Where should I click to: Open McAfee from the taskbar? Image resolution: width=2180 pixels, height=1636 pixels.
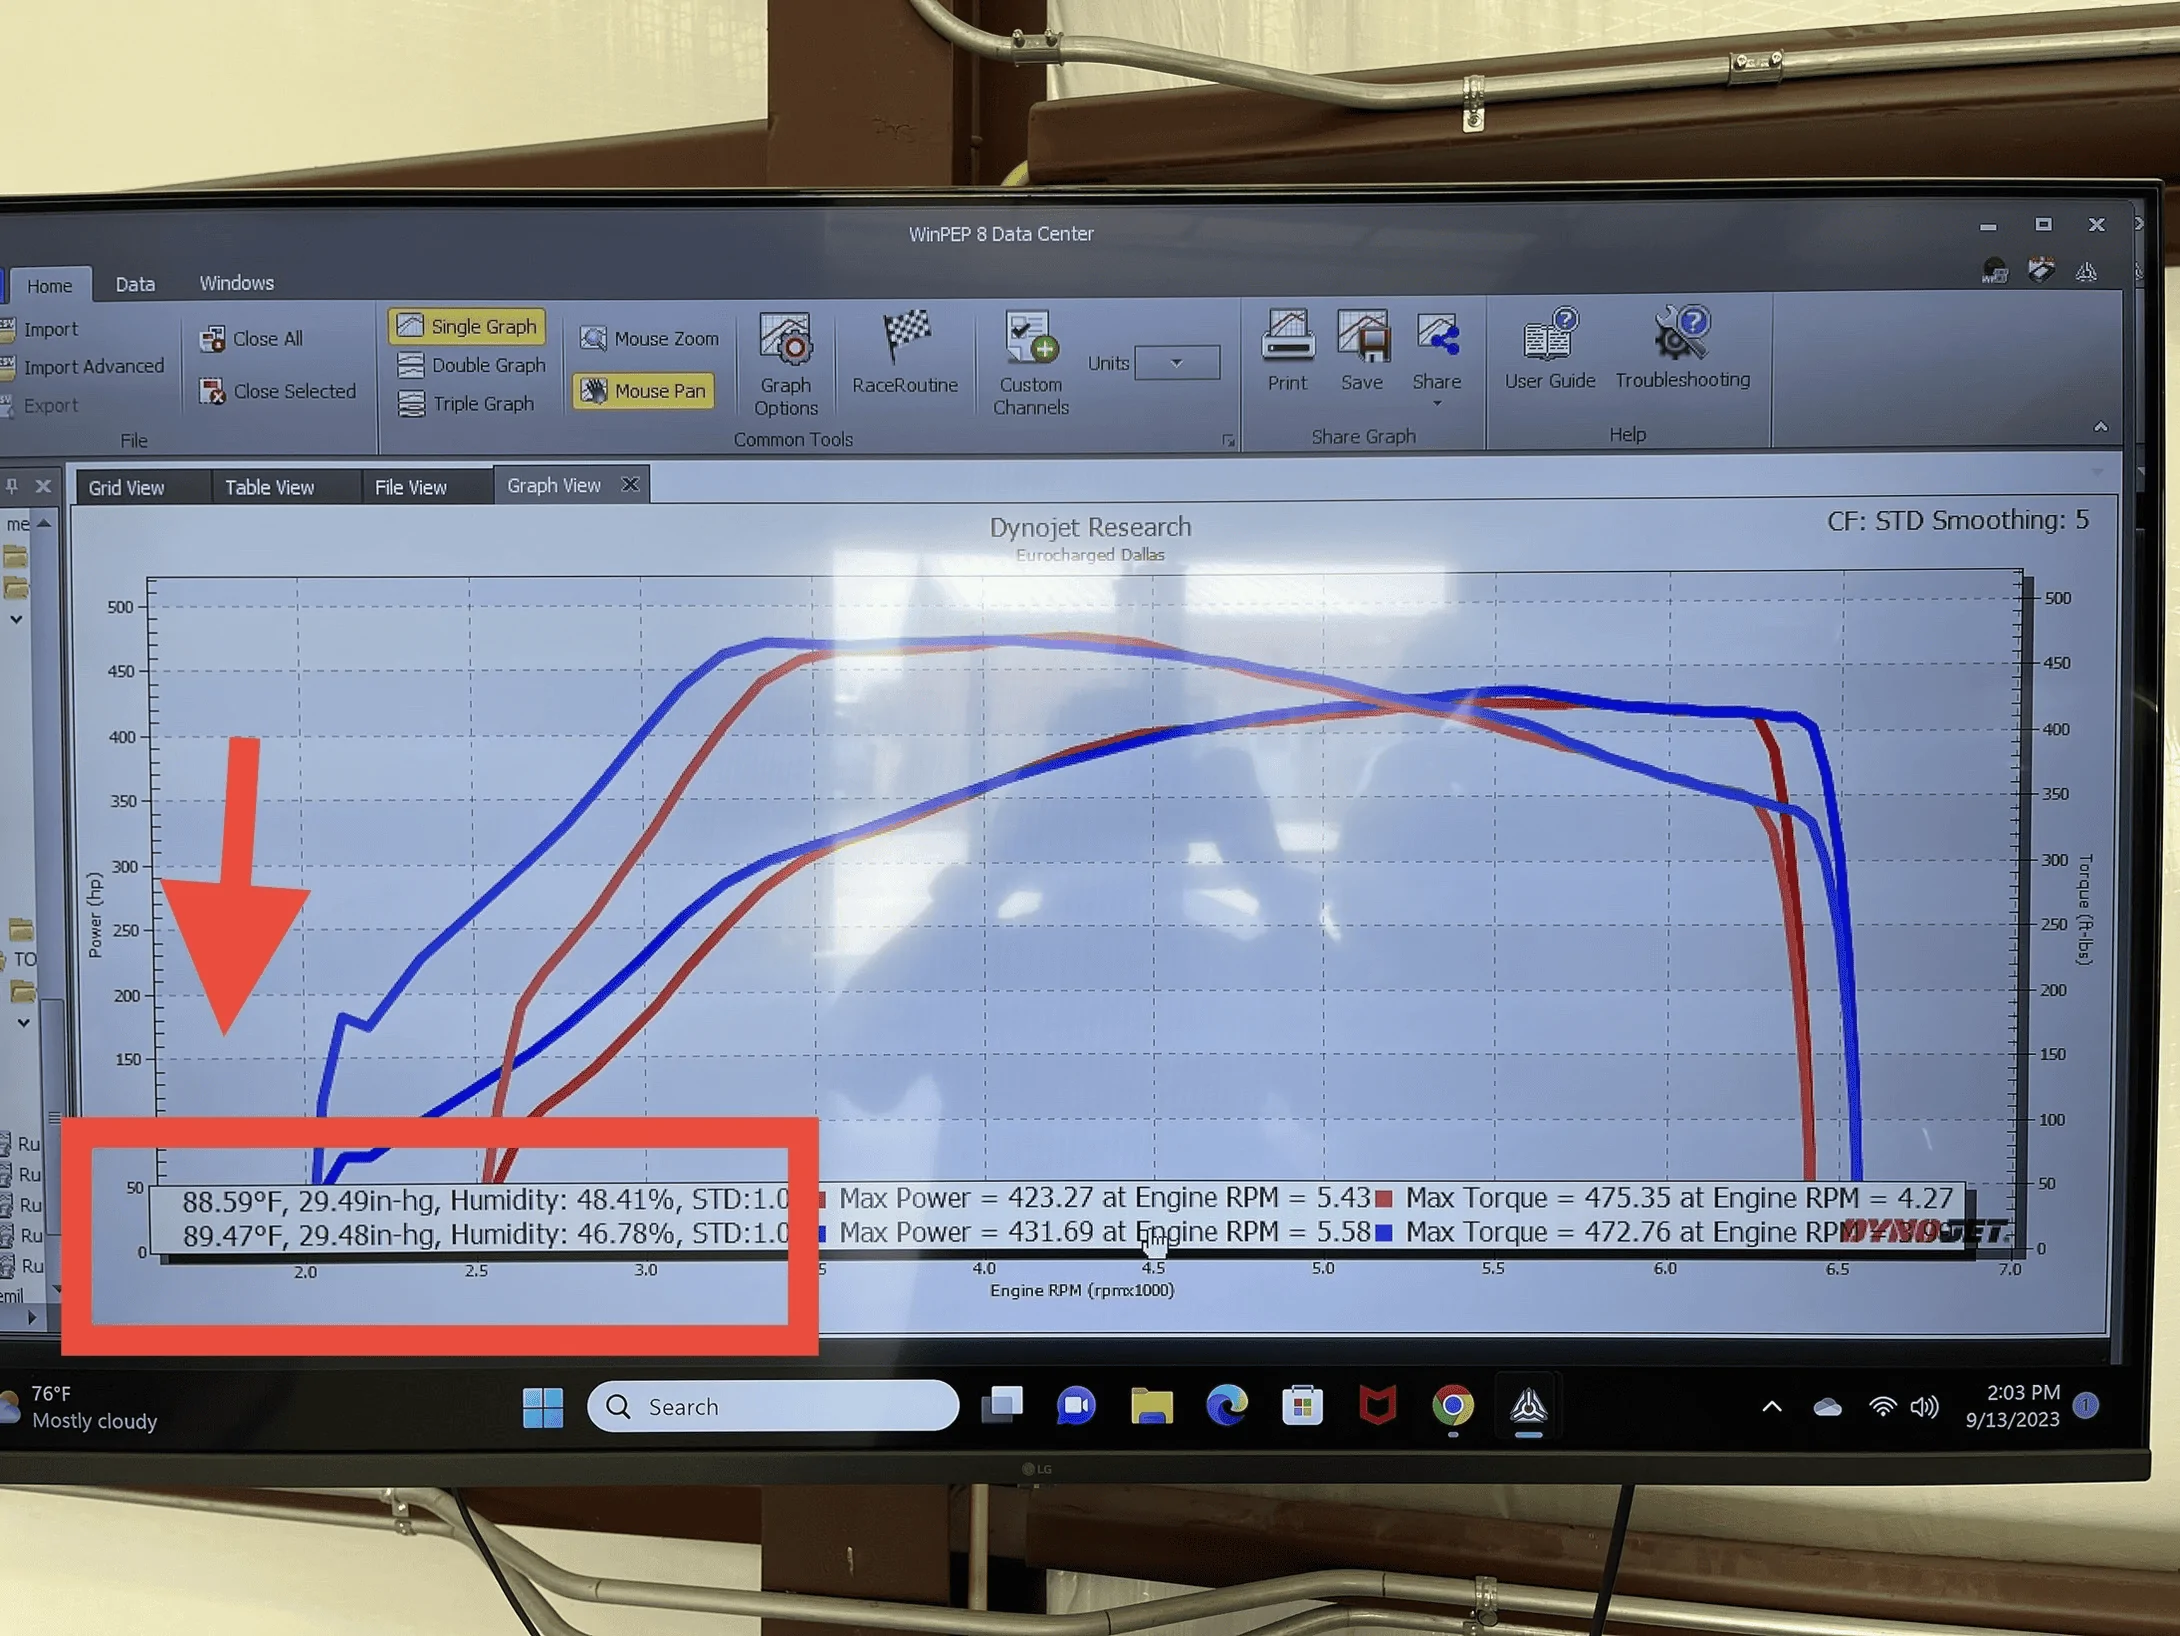click(1377, 1406)
